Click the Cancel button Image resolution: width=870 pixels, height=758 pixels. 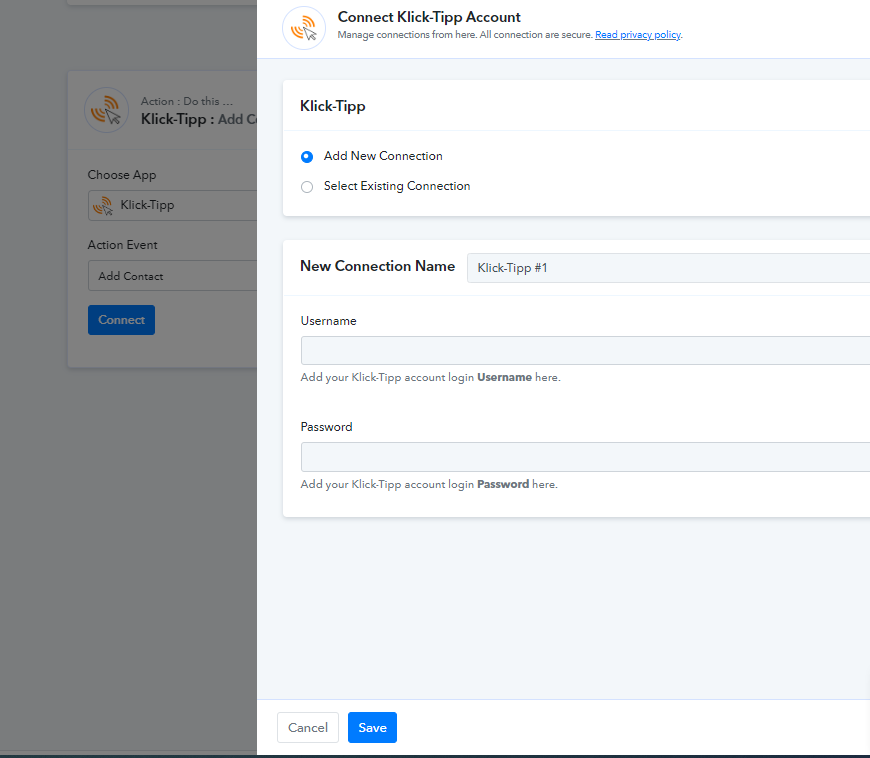[308, 727]
